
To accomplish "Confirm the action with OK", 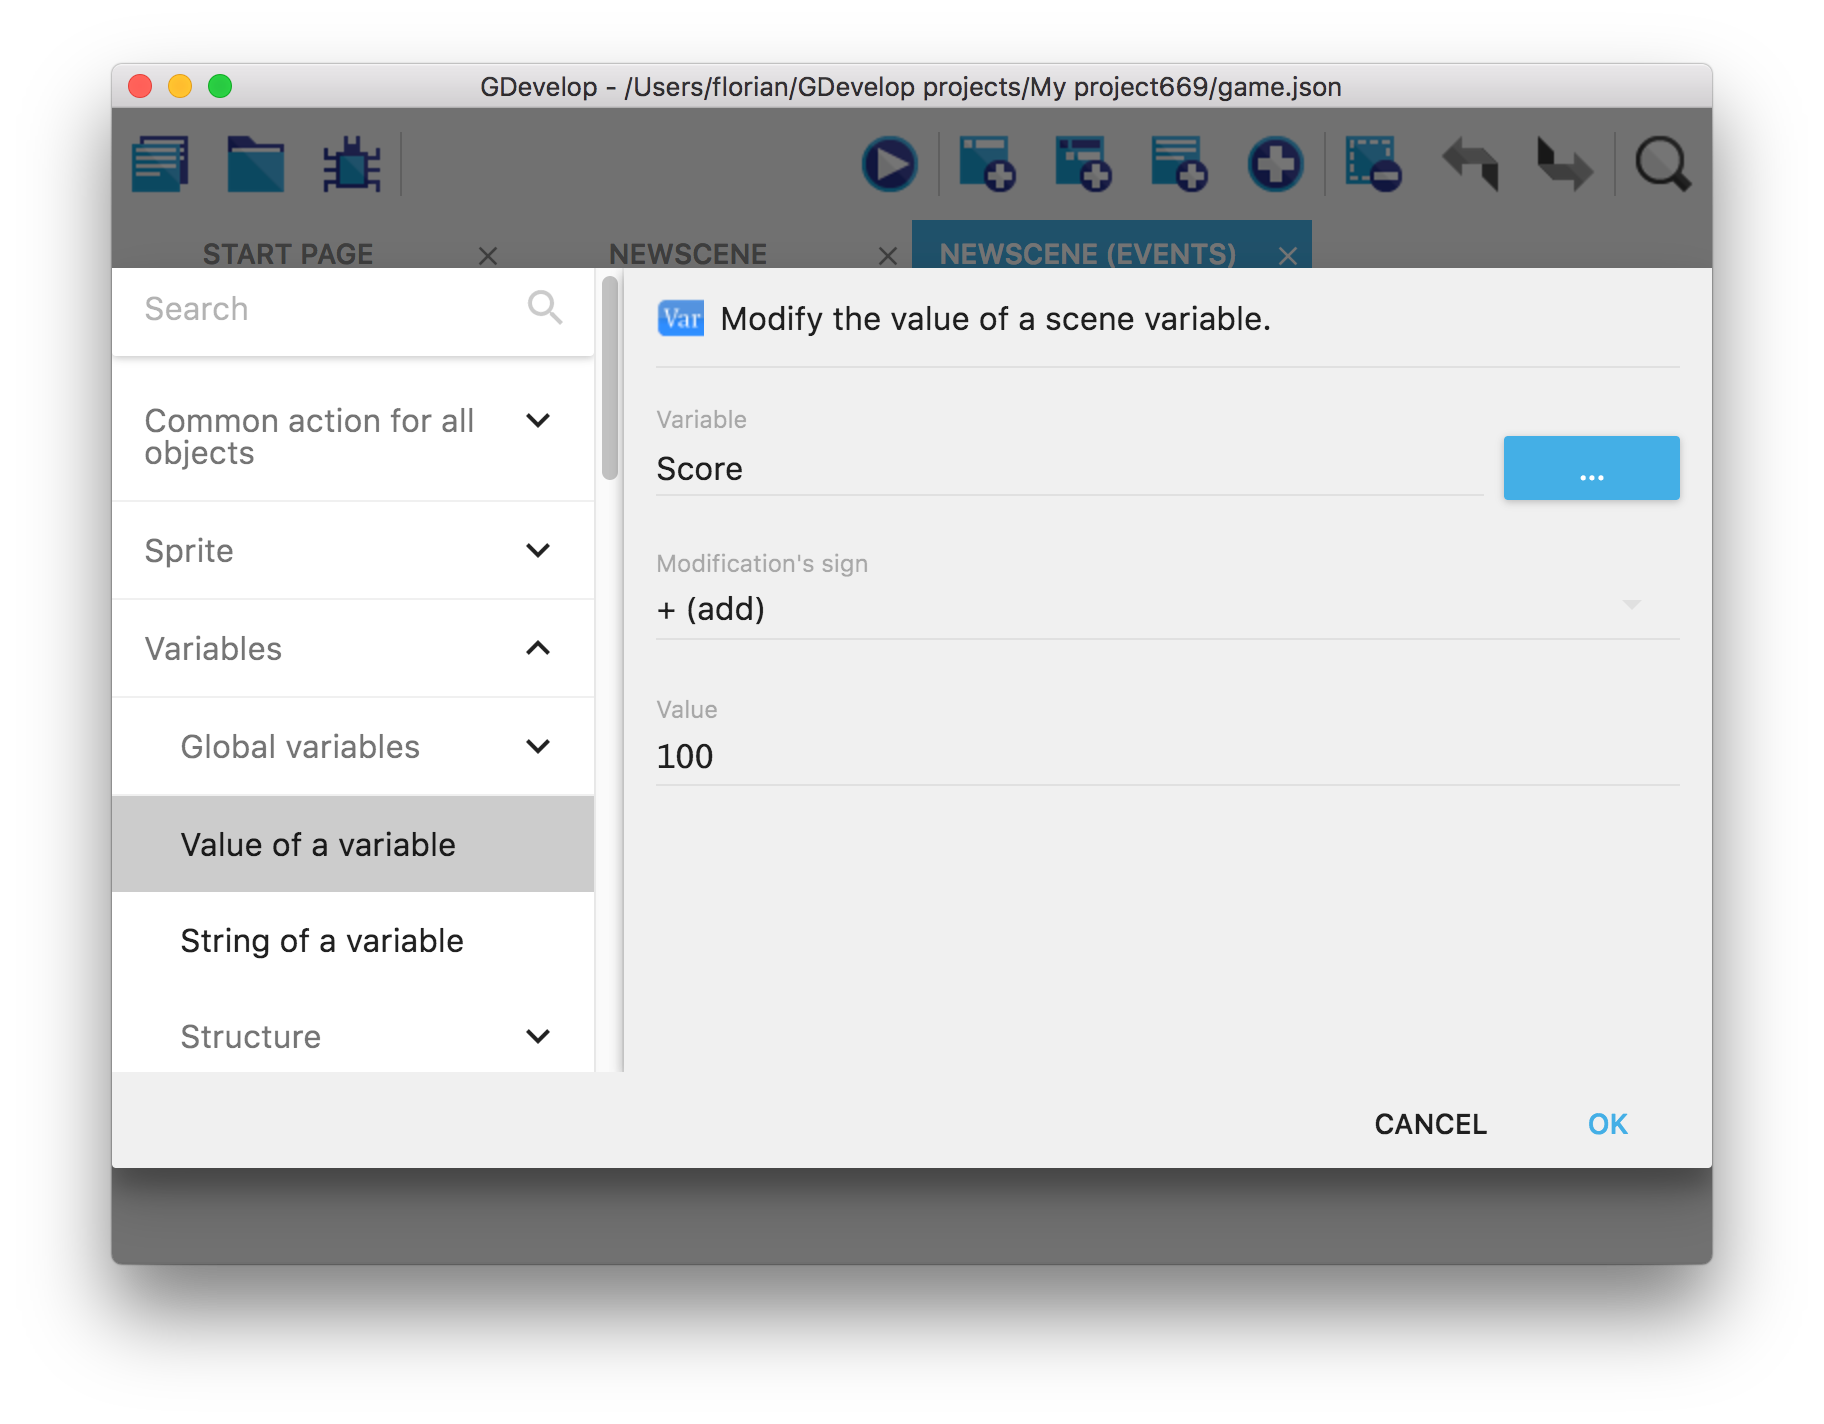I will point(1607,1124).
